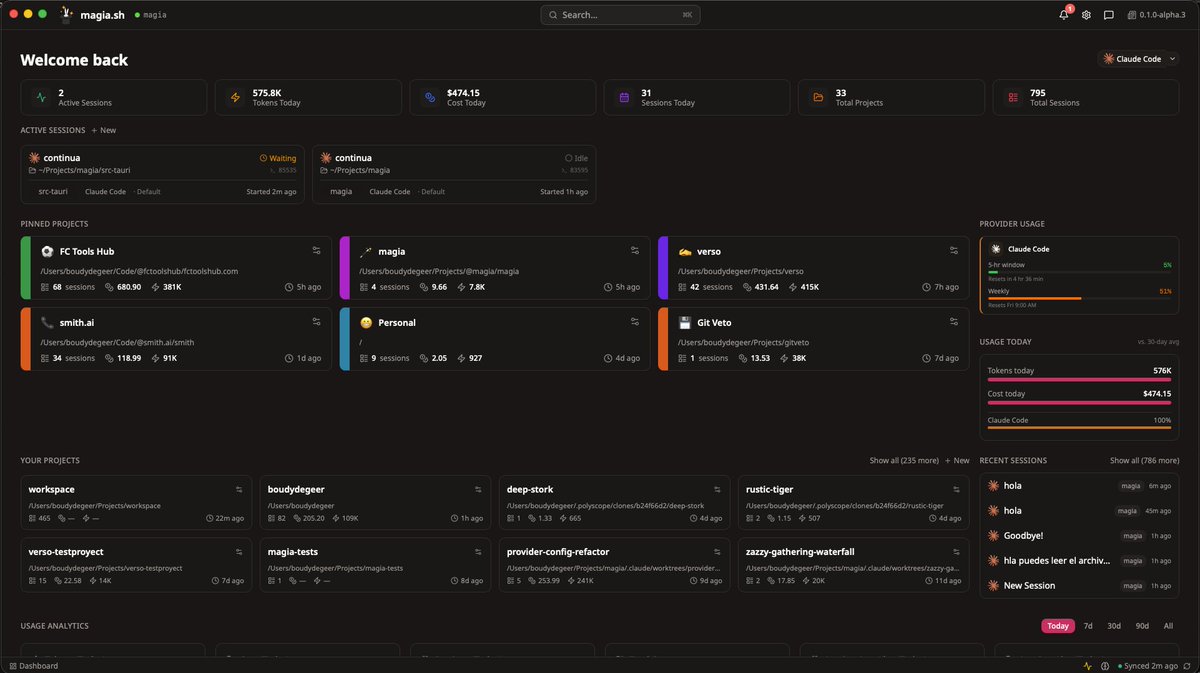This screenshot has width=1200, height=673.
Task: Open the Claude Code account dropdown
Action: [x=1138, y=58]
